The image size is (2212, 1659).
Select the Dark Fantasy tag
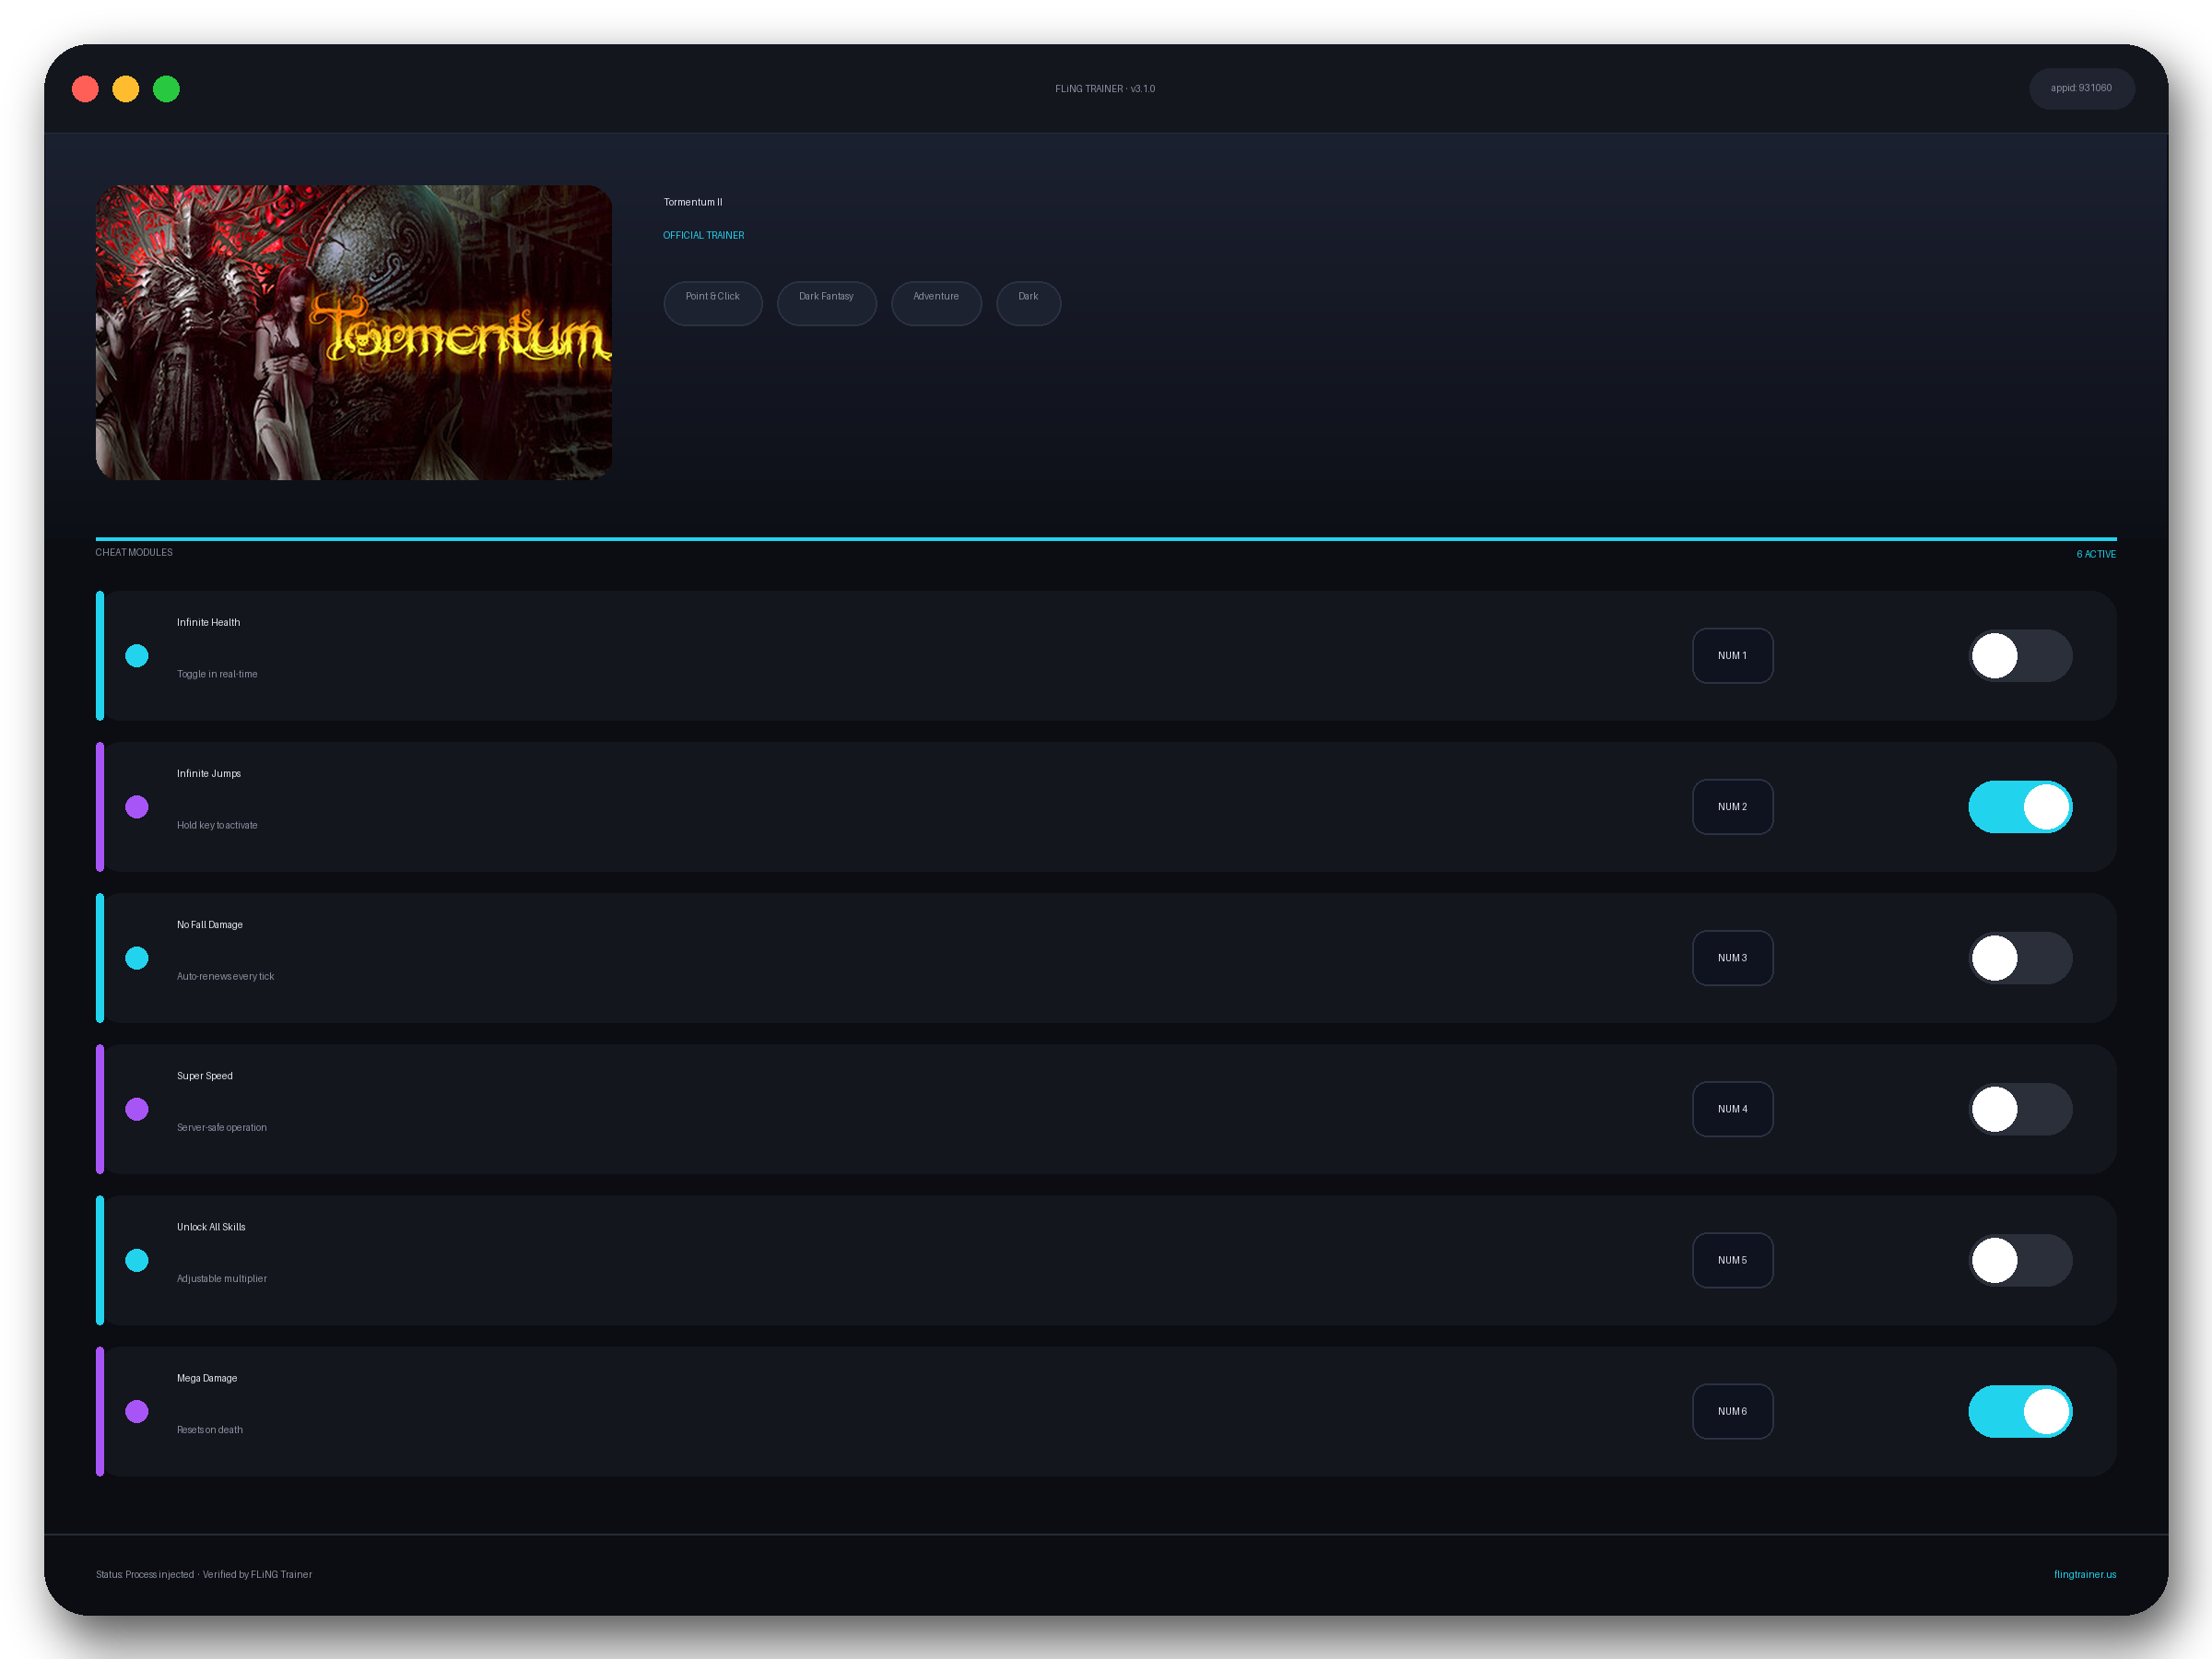click(x=826, y=303)
